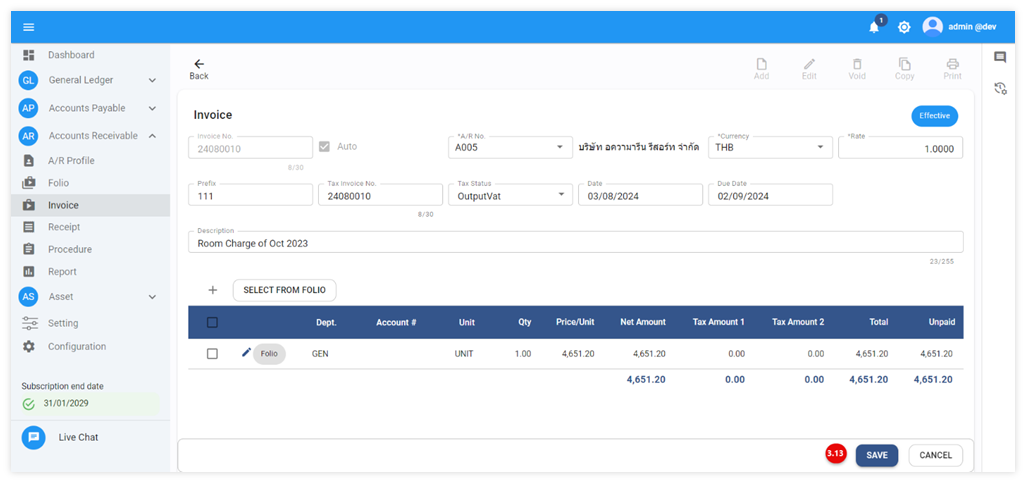Click the Back arrow icon
The height and width of the screenshot is (483, 1026).
click(199, 64)
